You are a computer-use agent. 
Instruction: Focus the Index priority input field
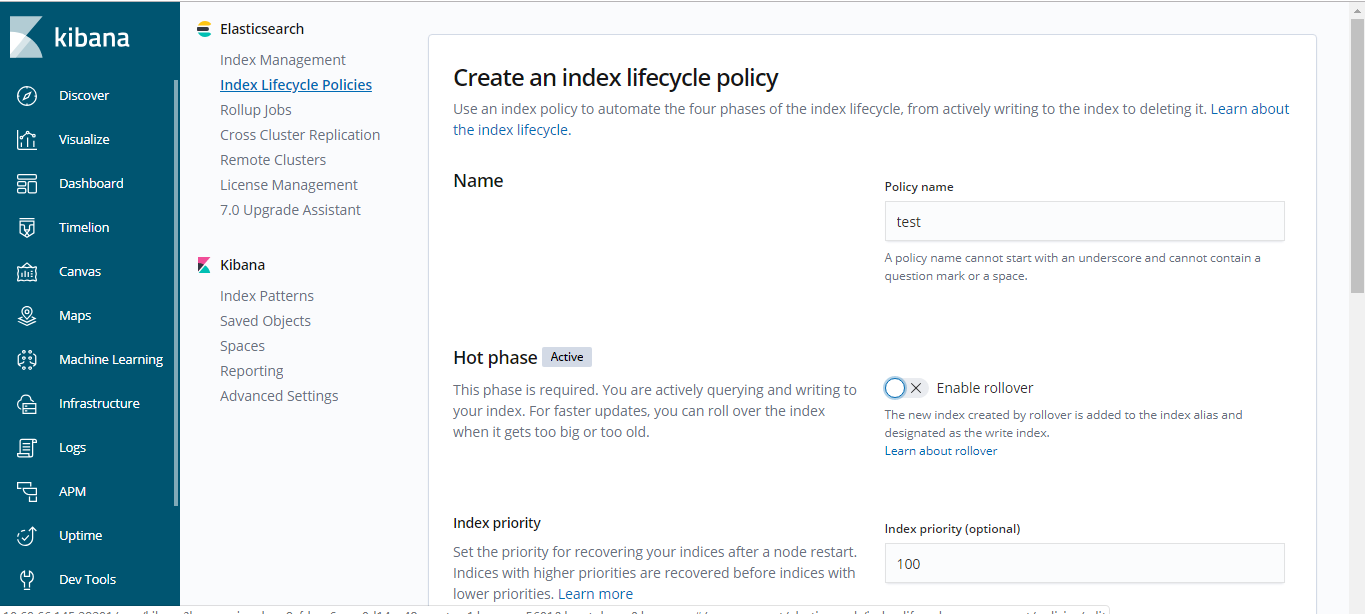pos(1084,564)
